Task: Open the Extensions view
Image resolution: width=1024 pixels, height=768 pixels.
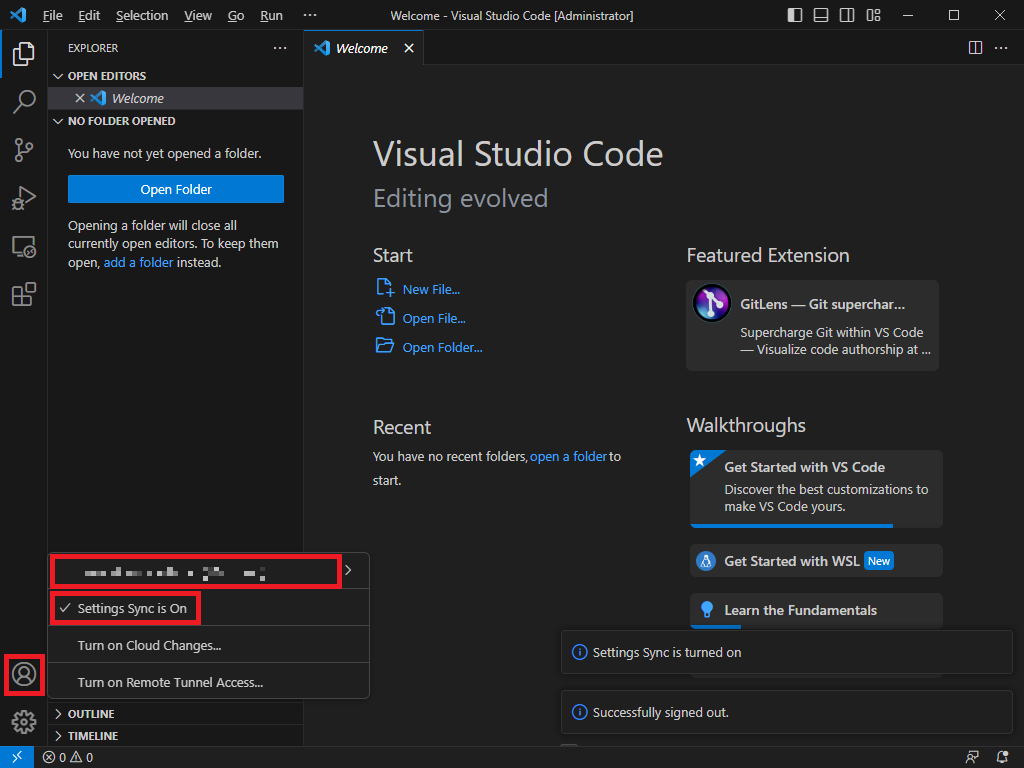Action: 24,295
